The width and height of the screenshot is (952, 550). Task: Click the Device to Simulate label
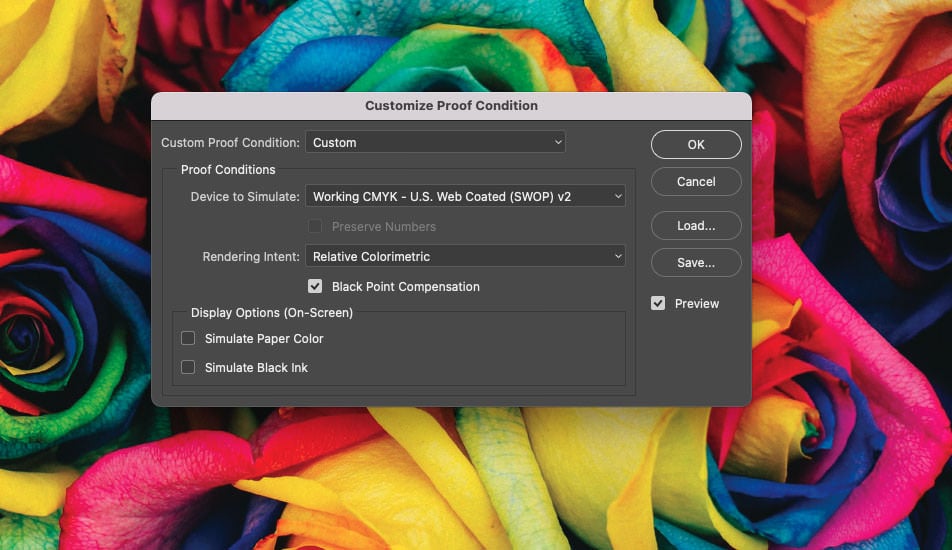tap(245, 197)
